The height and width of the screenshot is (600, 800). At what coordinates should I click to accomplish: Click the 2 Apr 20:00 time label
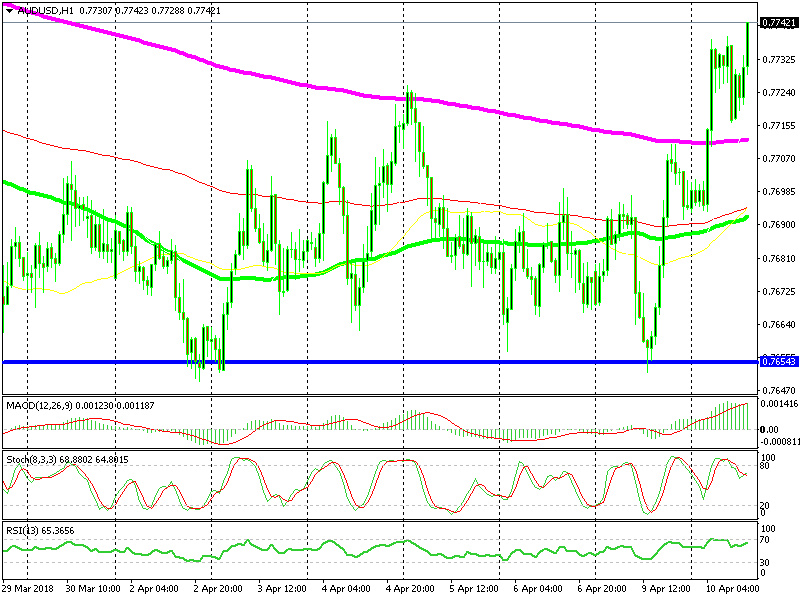tap(218, 588)
